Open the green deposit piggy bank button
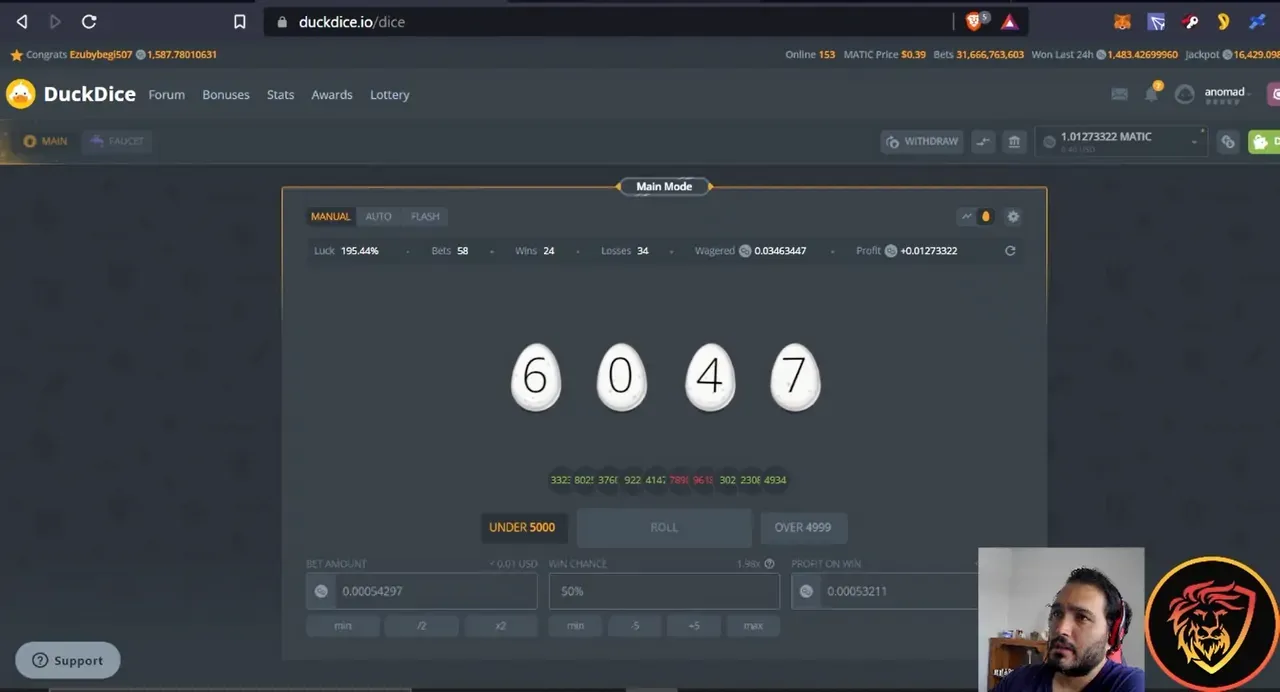The image size is (1280, 692). click(x=1264, y=142)
